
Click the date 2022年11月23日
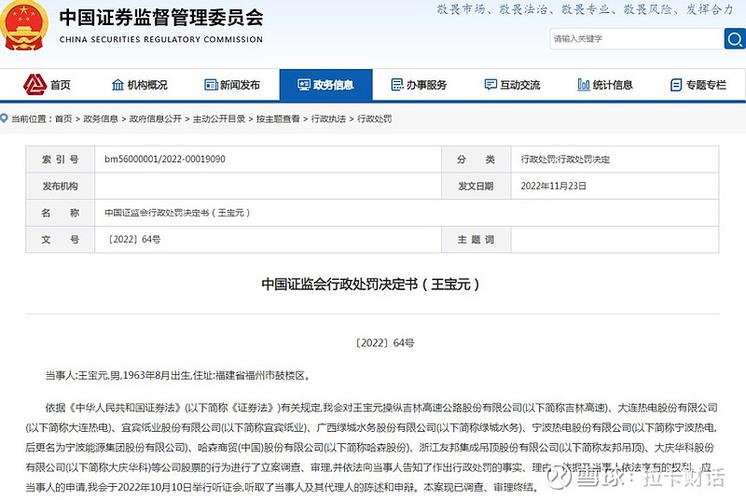[x=553, y=186]
